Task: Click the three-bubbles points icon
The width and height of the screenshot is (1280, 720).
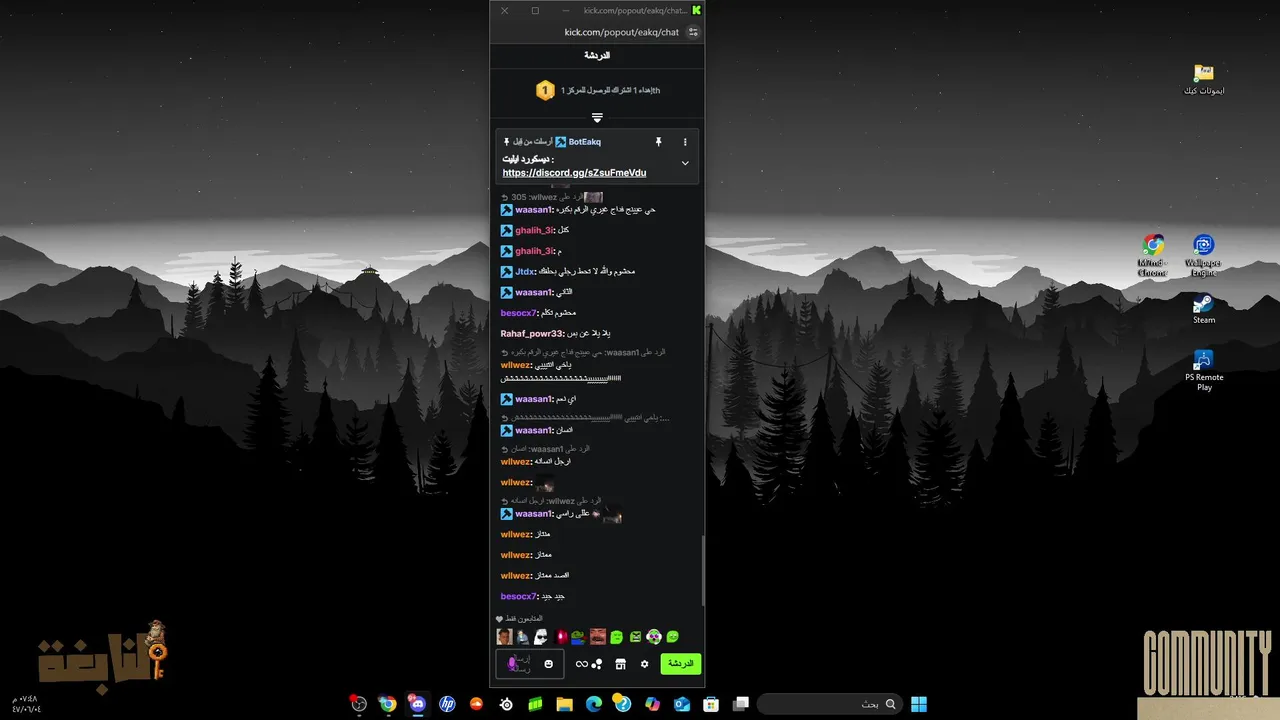Action: (597, 664)
